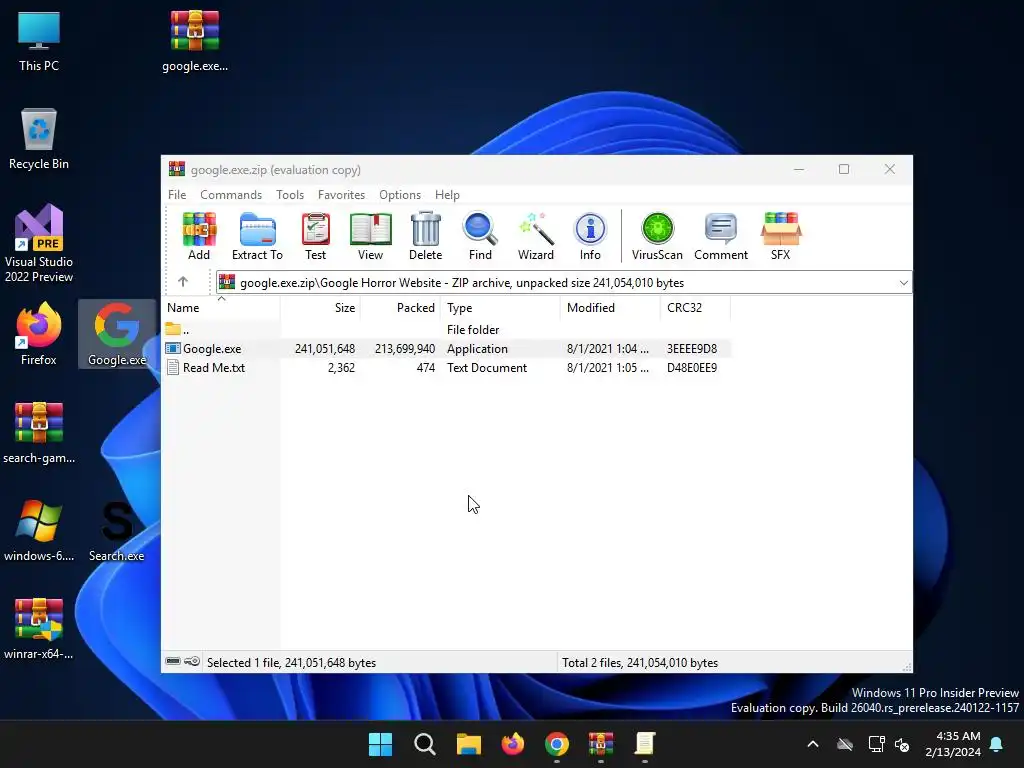The height and width of the screenshot is (768, 1024).
Task: Open the notepad script icon in taskbar
Action: (x=645, y=744)
